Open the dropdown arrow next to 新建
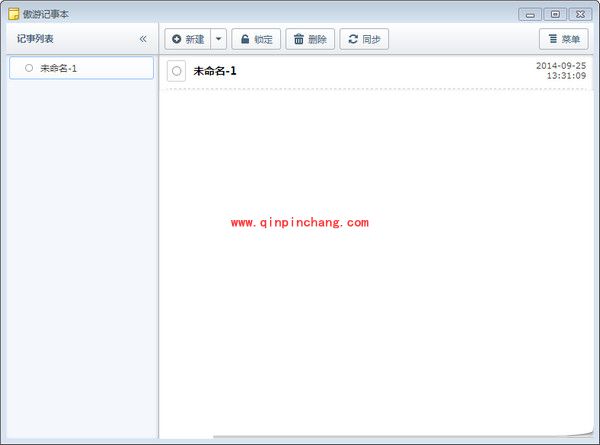 click(x=218, y=39)
